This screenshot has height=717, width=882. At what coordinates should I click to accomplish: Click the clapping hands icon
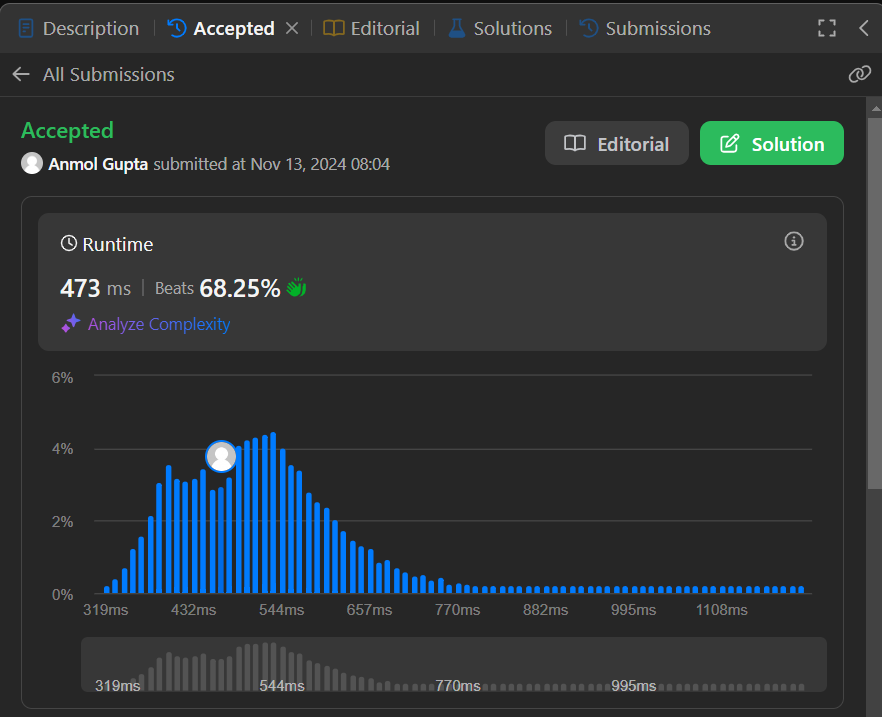(x=296, y=288)
